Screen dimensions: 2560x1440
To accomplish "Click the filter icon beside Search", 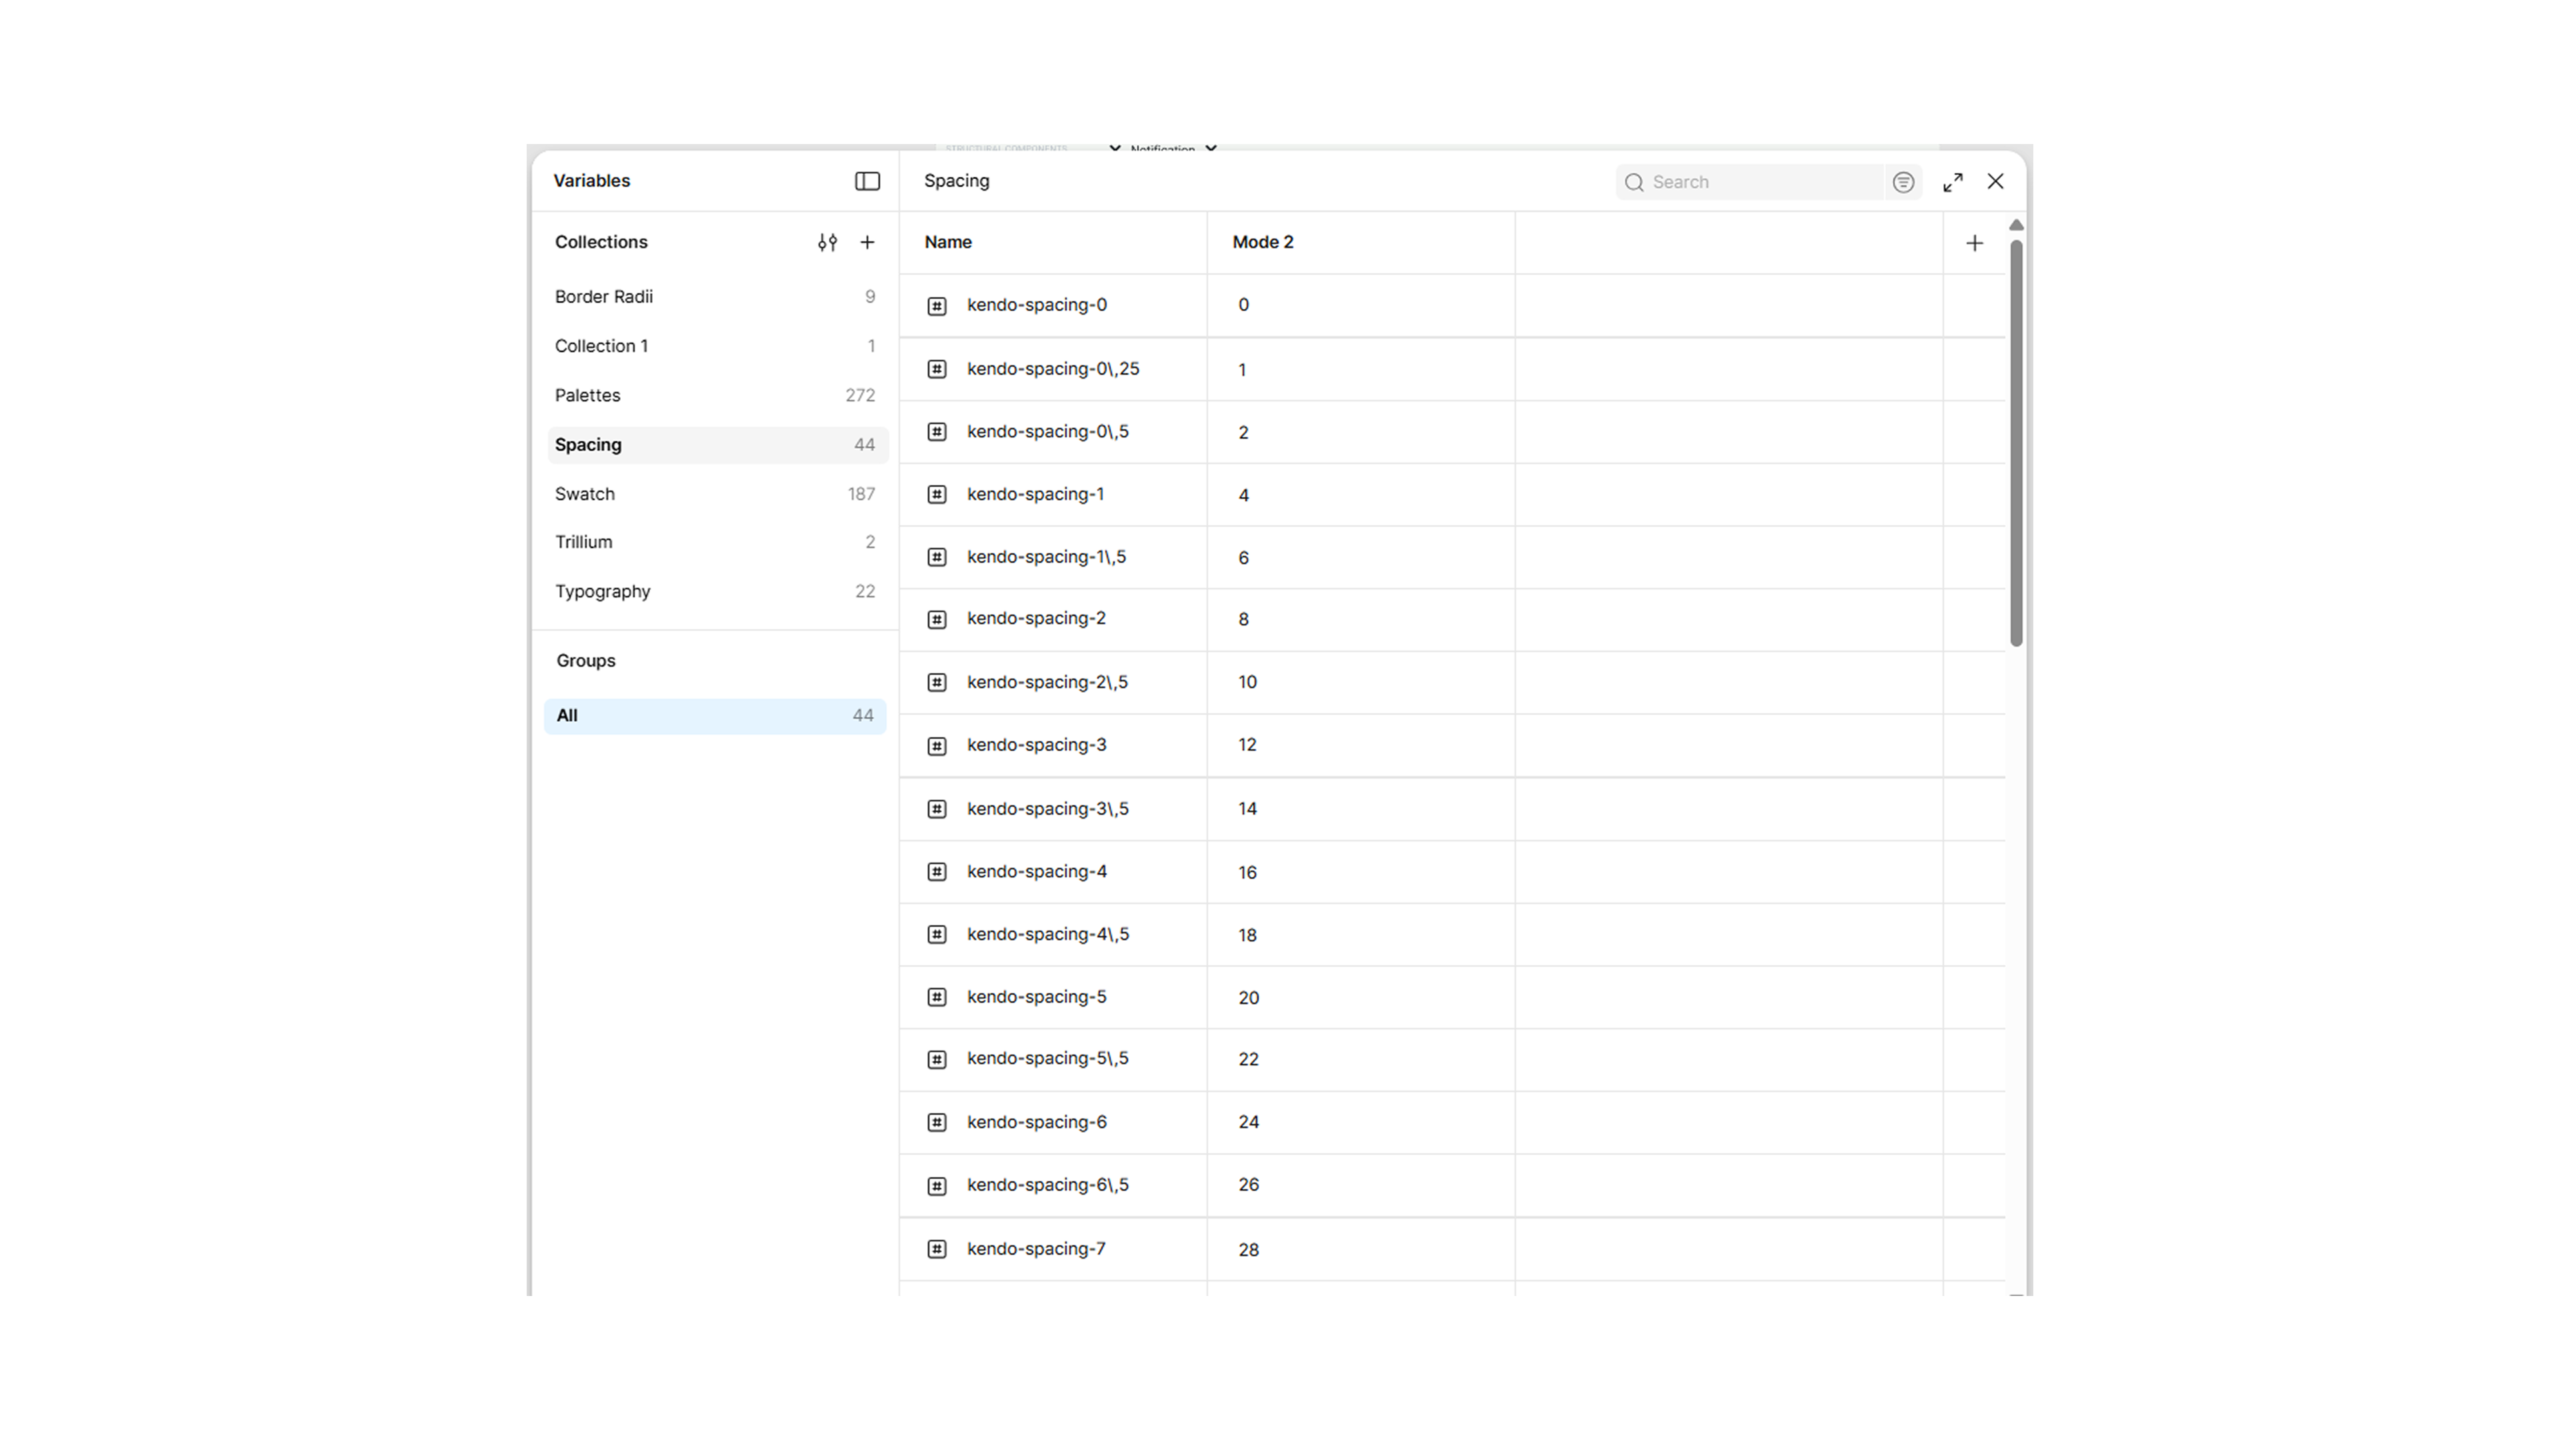I will [x=1903, y=182].
